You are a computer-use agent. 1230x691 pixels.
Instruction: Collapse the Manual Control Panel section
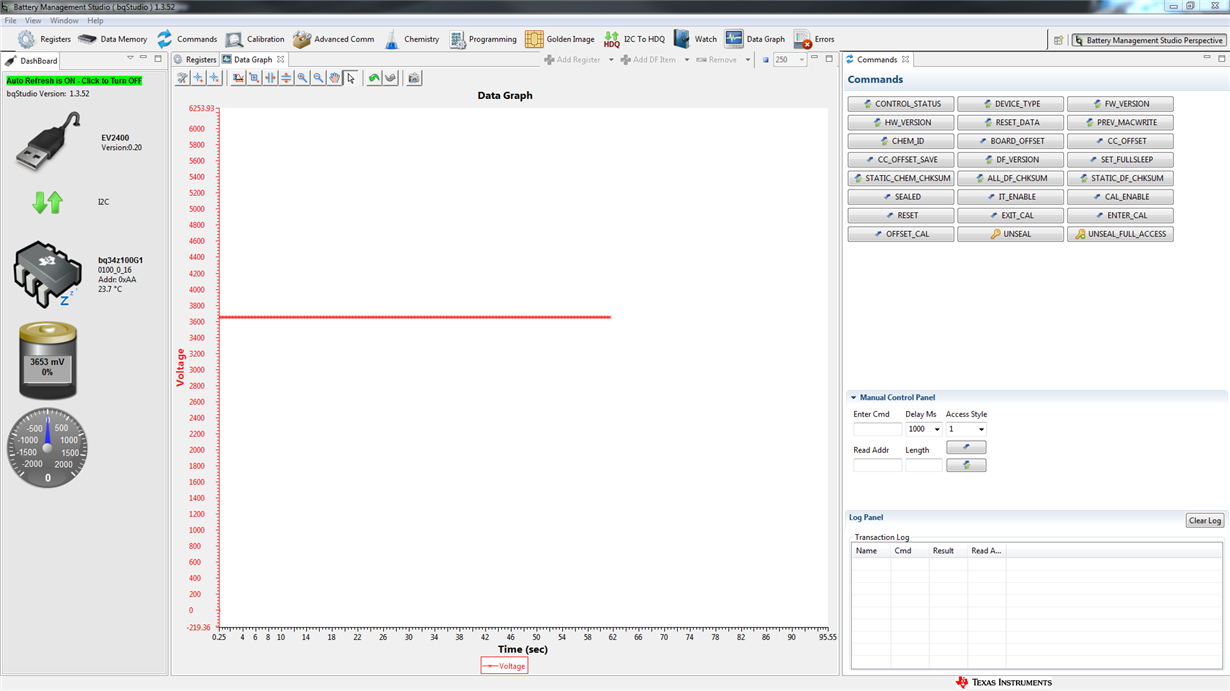pos(854,397)
